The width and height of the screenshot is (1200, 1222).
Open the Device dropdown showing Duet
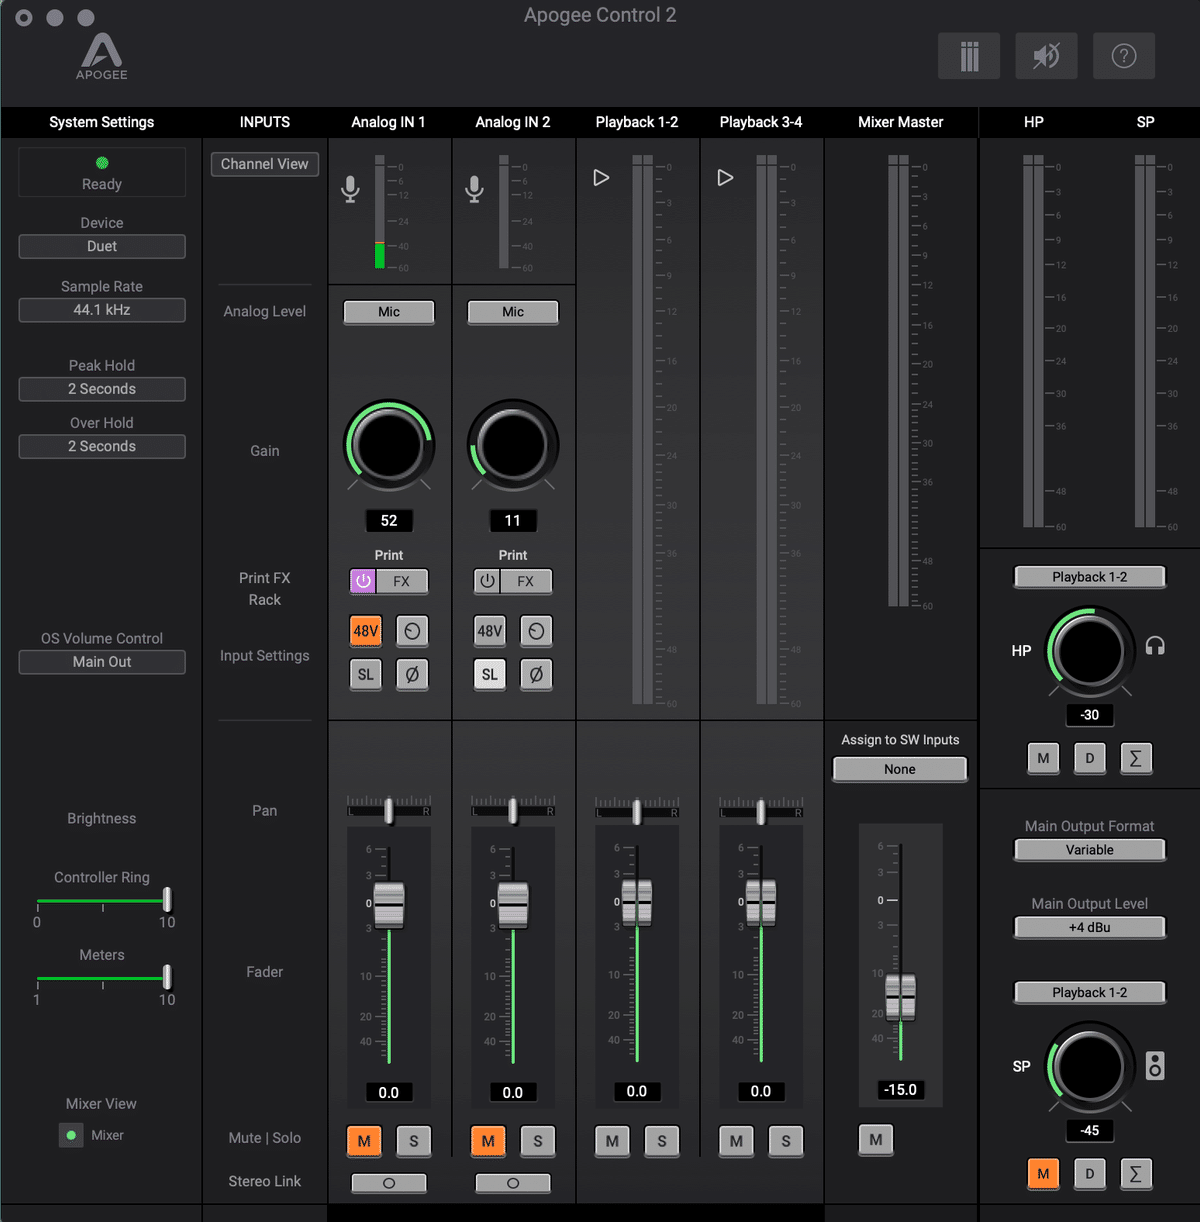[x=102, y=246]
